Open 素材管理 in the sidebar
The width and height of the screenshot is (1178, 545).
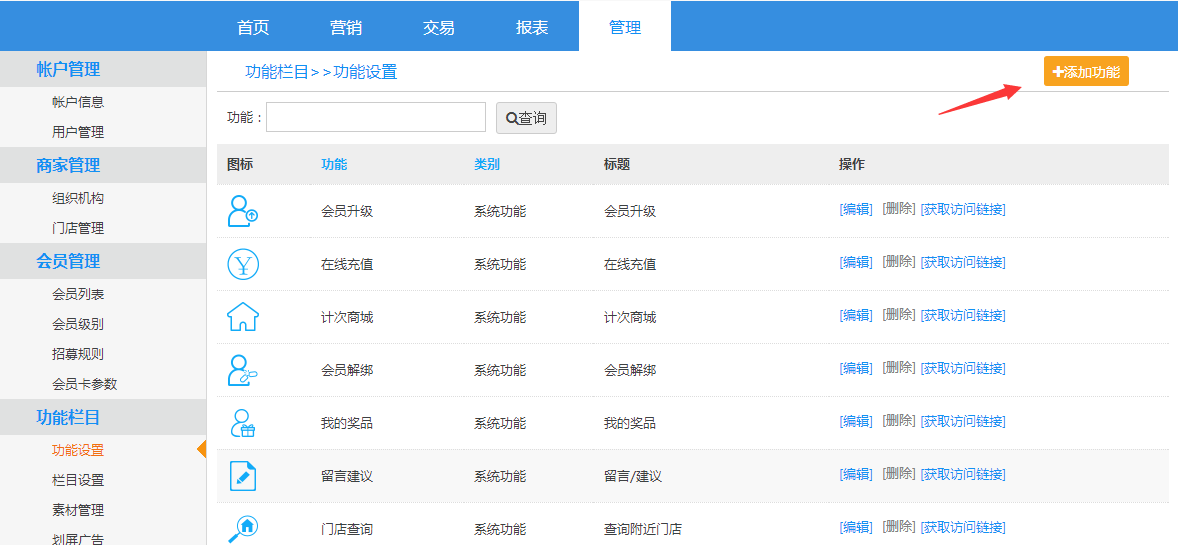78,510
